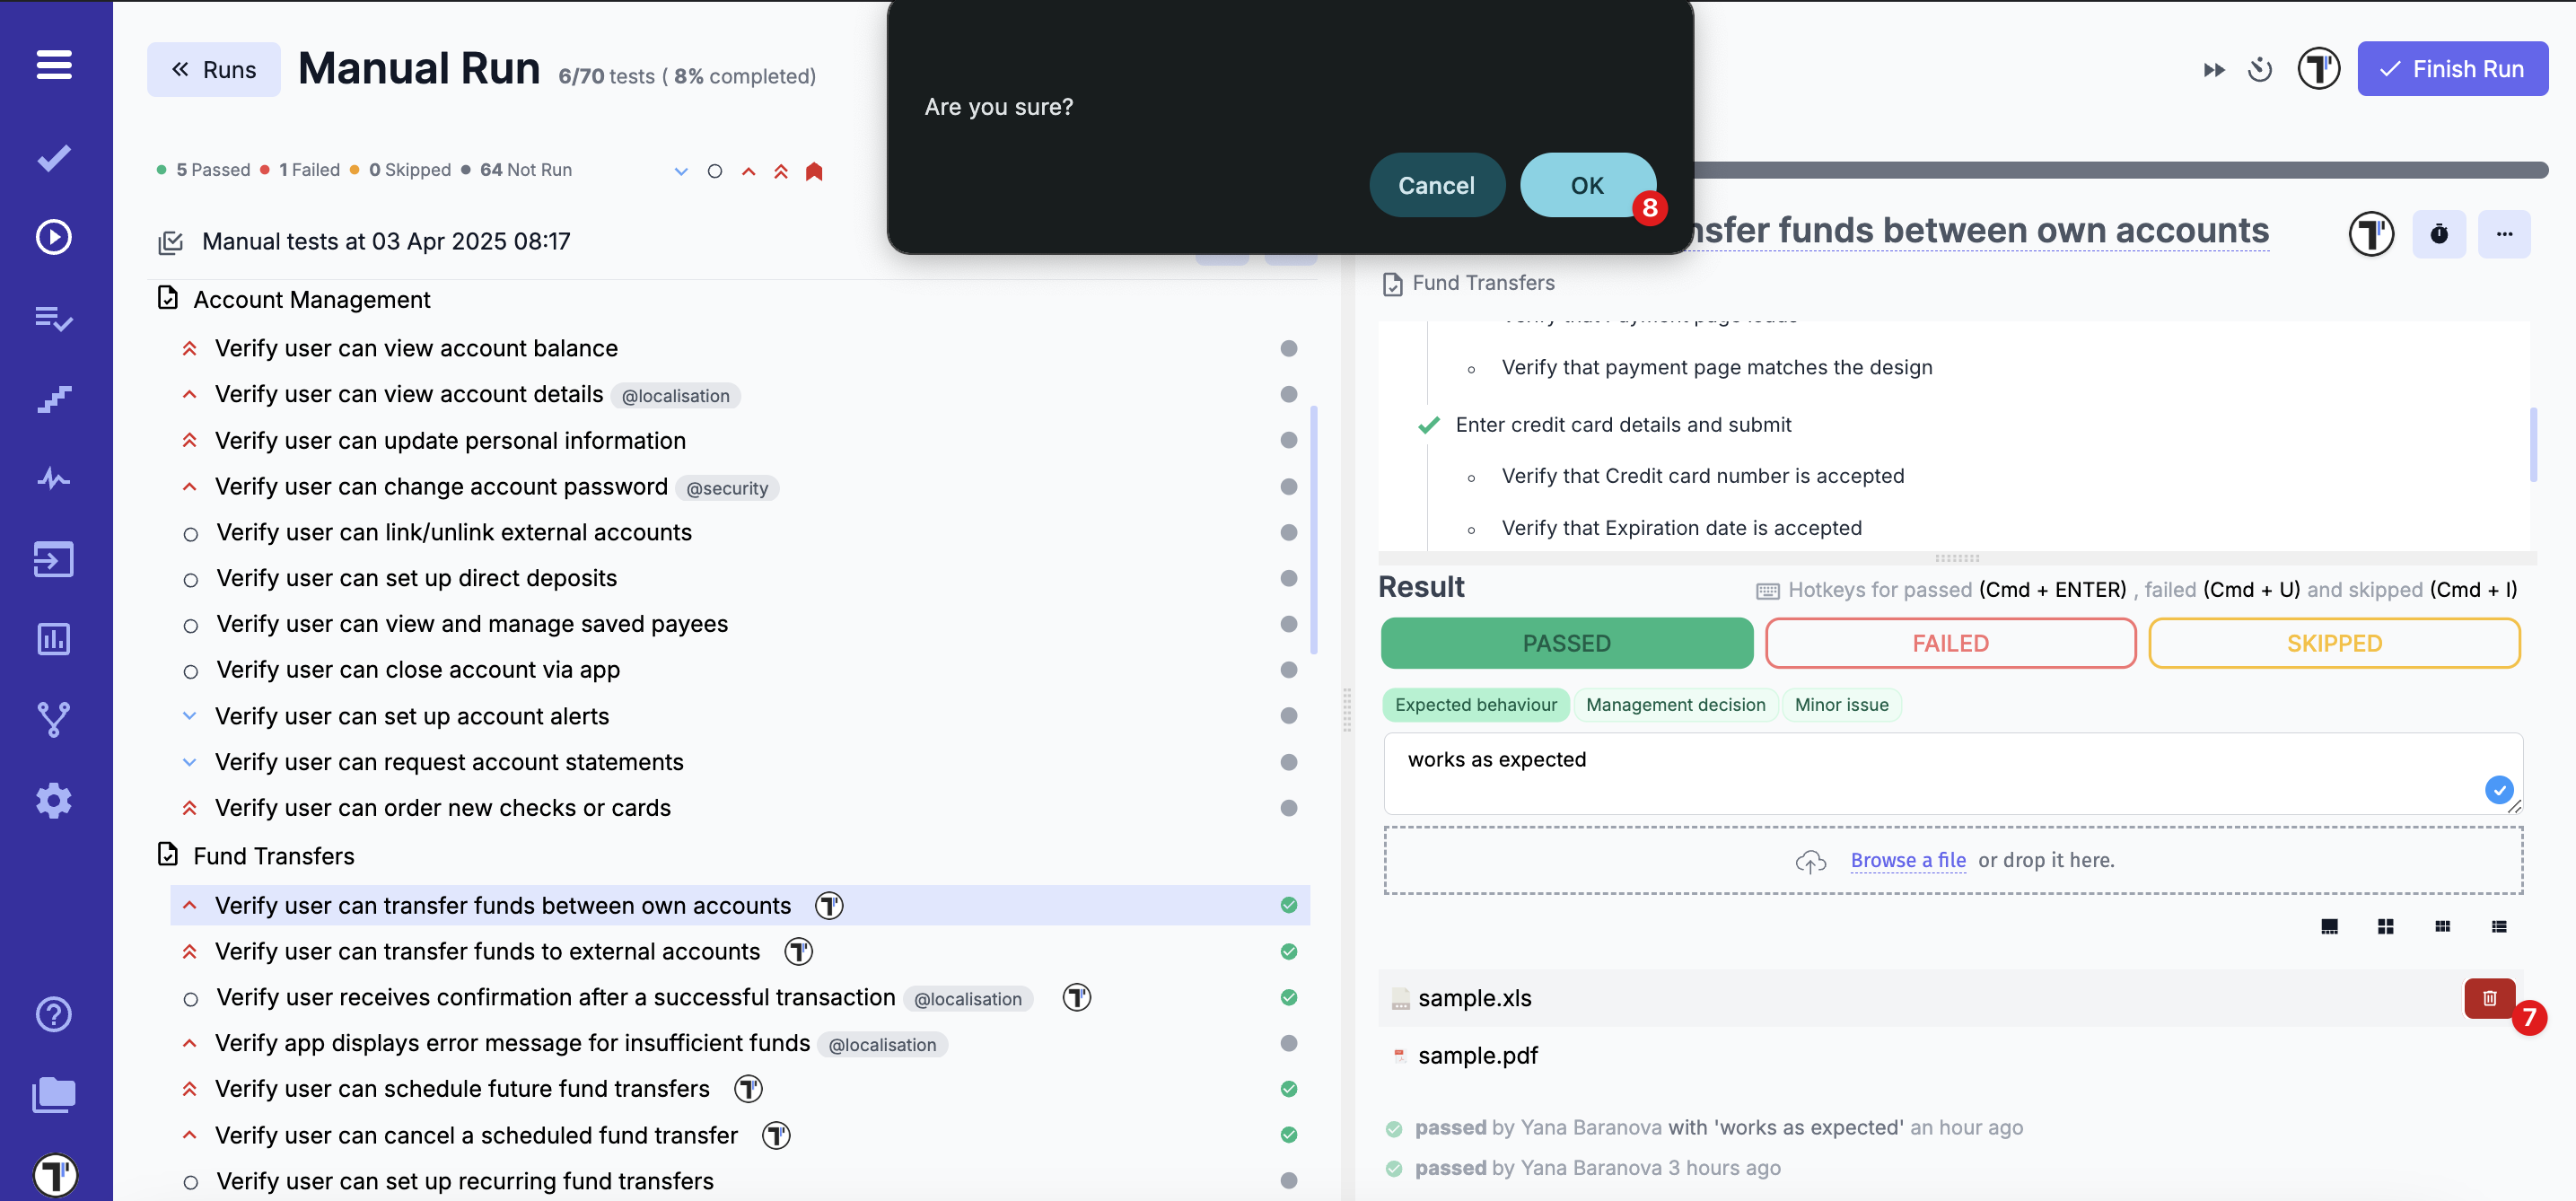Viewport: 2576px width, 1201px height.
Task: Open the settings gear in sidebar
Action: 54,800
